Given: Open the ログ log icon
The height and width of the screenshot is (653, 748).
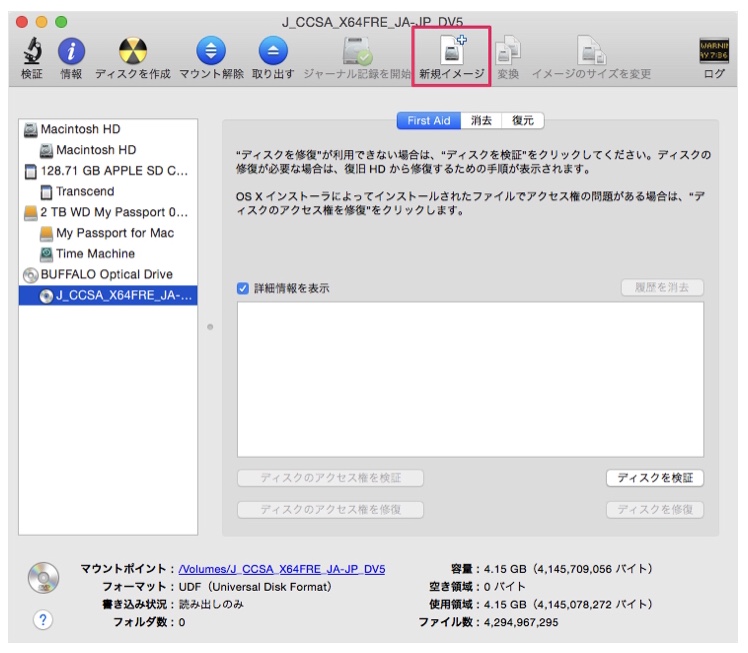Looking at the screenshot, I should tap(713, 51).
